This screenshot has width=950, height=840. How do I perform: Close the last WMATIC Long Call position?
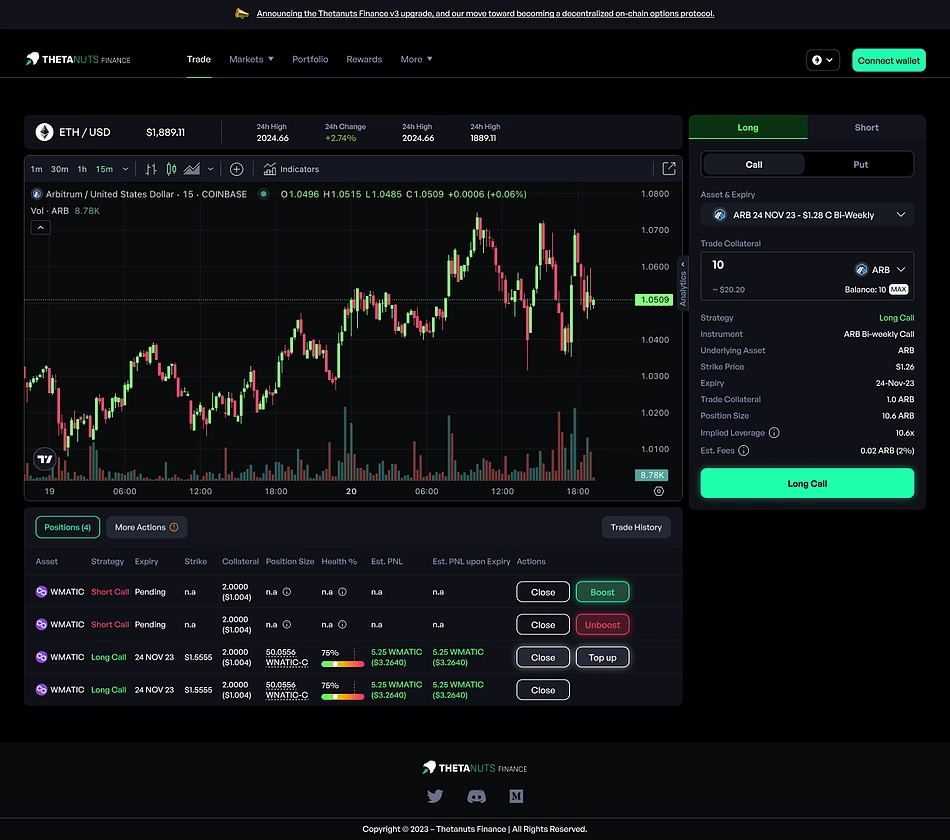(543, 690)
